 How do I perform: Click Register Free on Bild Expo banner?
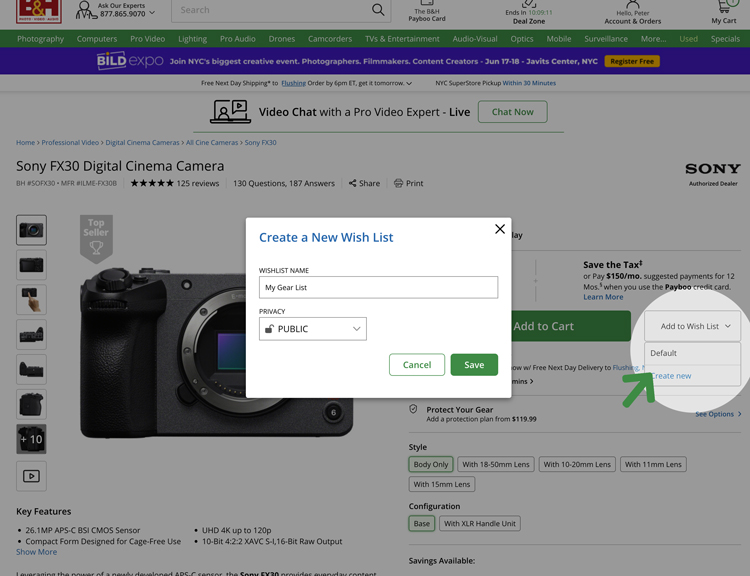(x=632, y=61)
